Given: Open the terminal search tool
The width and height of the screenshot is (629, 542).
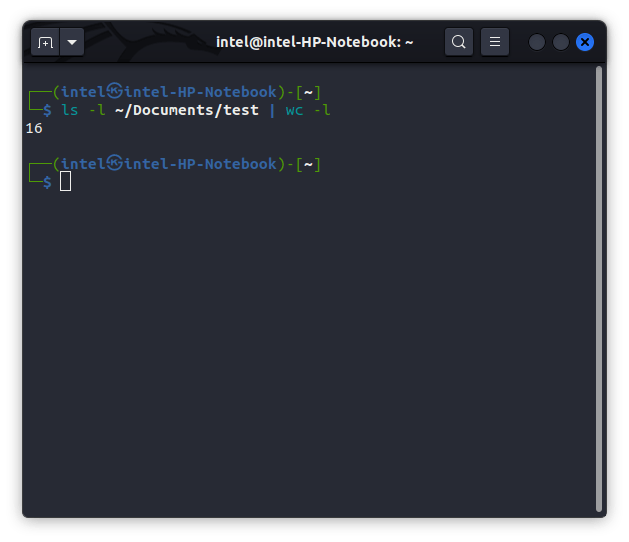Looking at the screenshot, I should click(459, 42).
